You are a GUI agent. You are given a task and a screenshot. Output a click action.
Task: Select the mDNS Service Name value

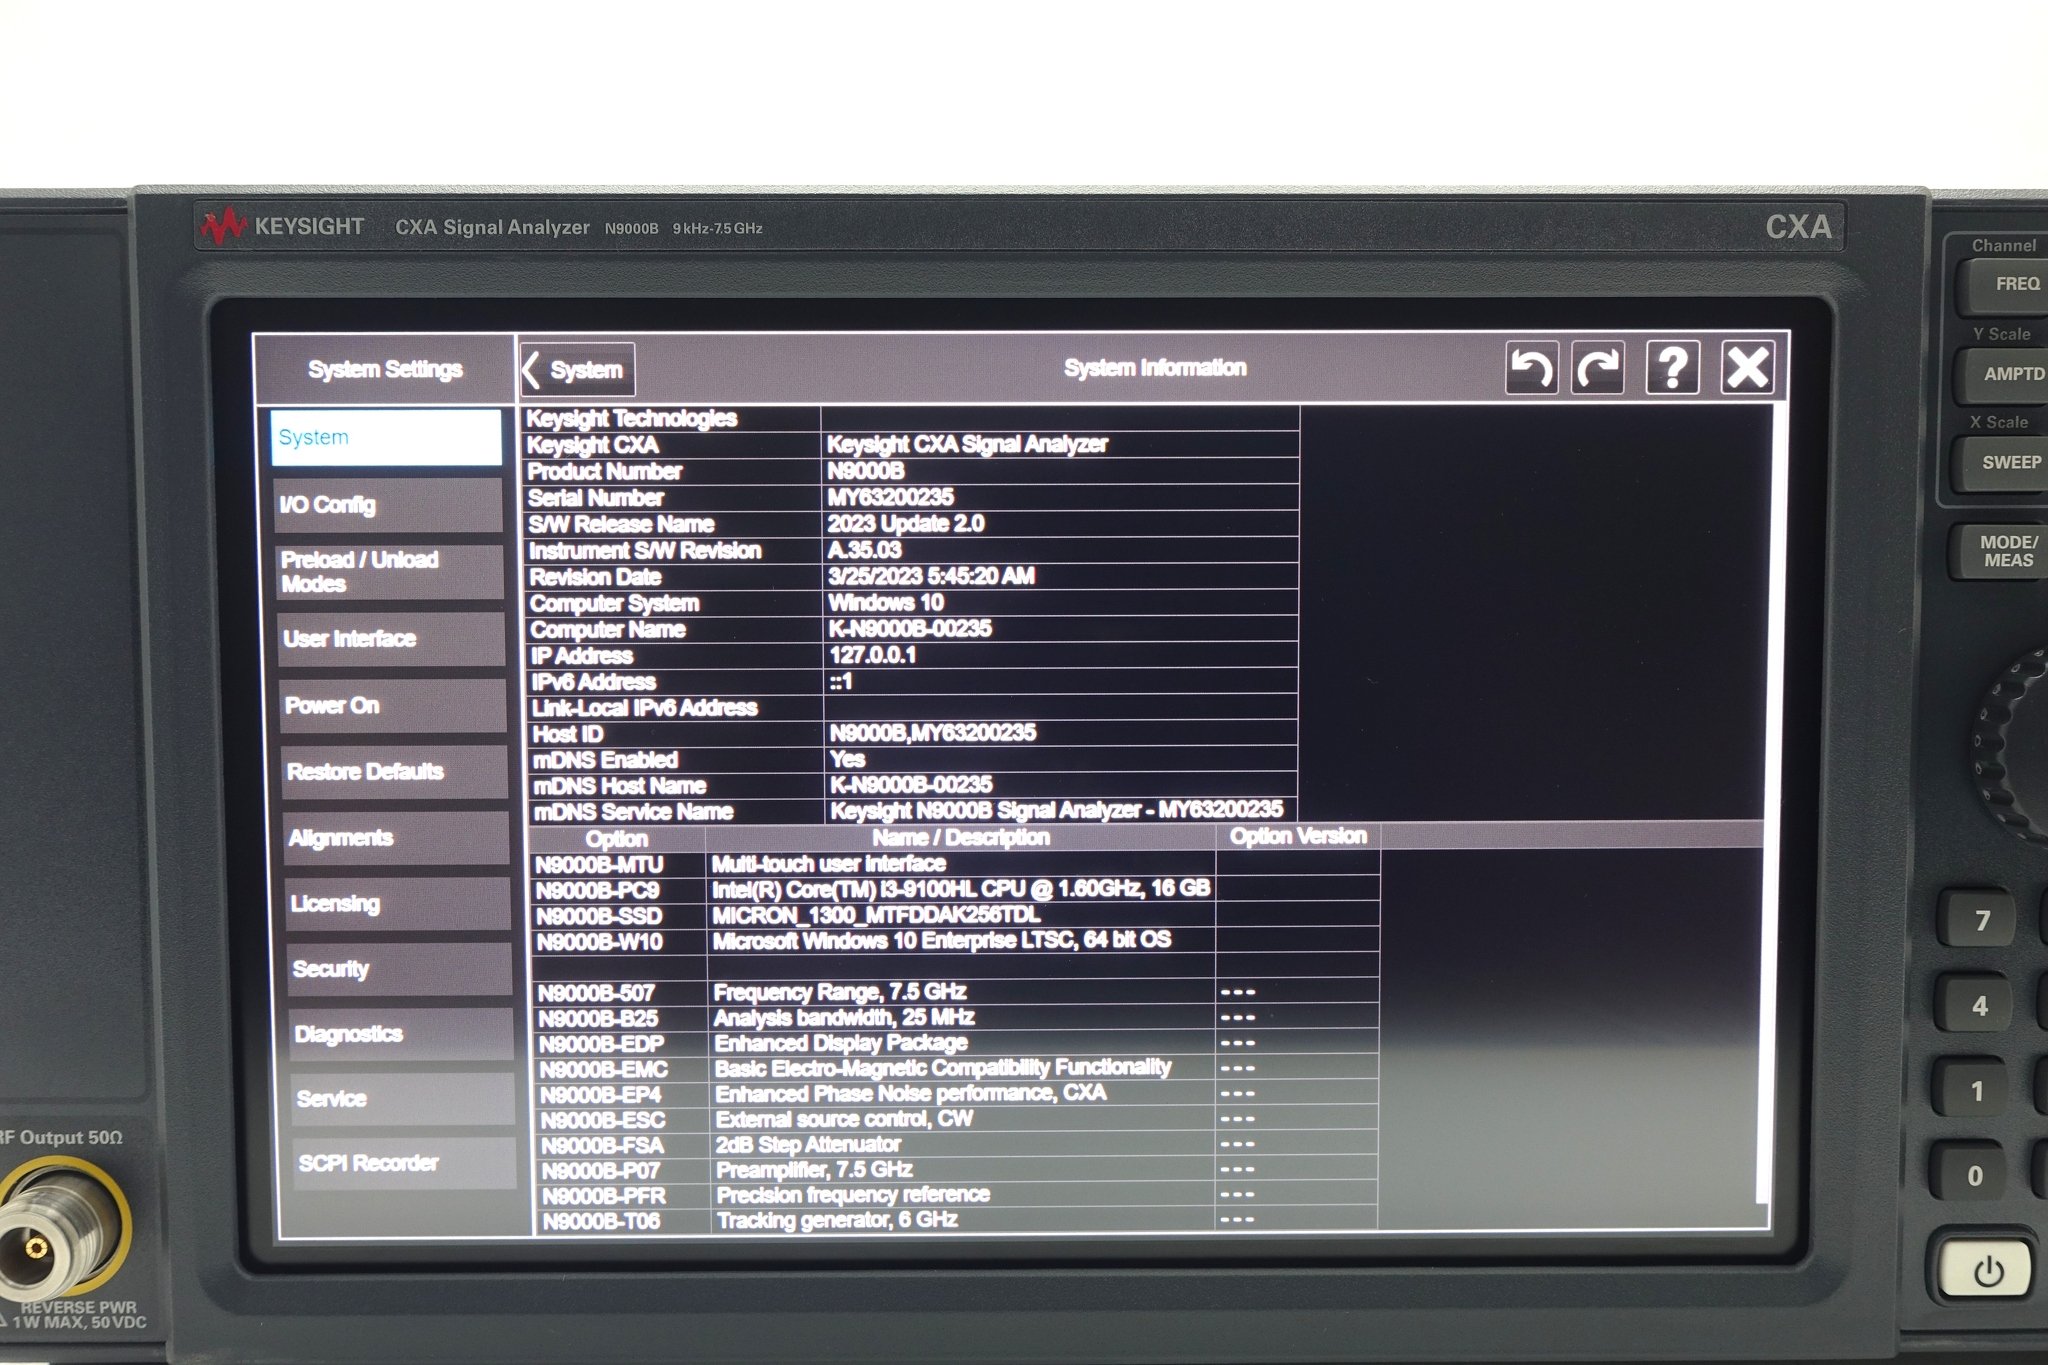coord(1057,809)
